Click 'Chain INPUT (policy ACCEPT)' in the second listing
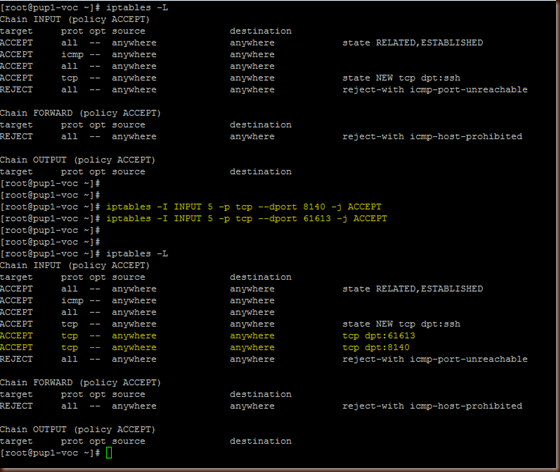 click(x=75, y=266)
